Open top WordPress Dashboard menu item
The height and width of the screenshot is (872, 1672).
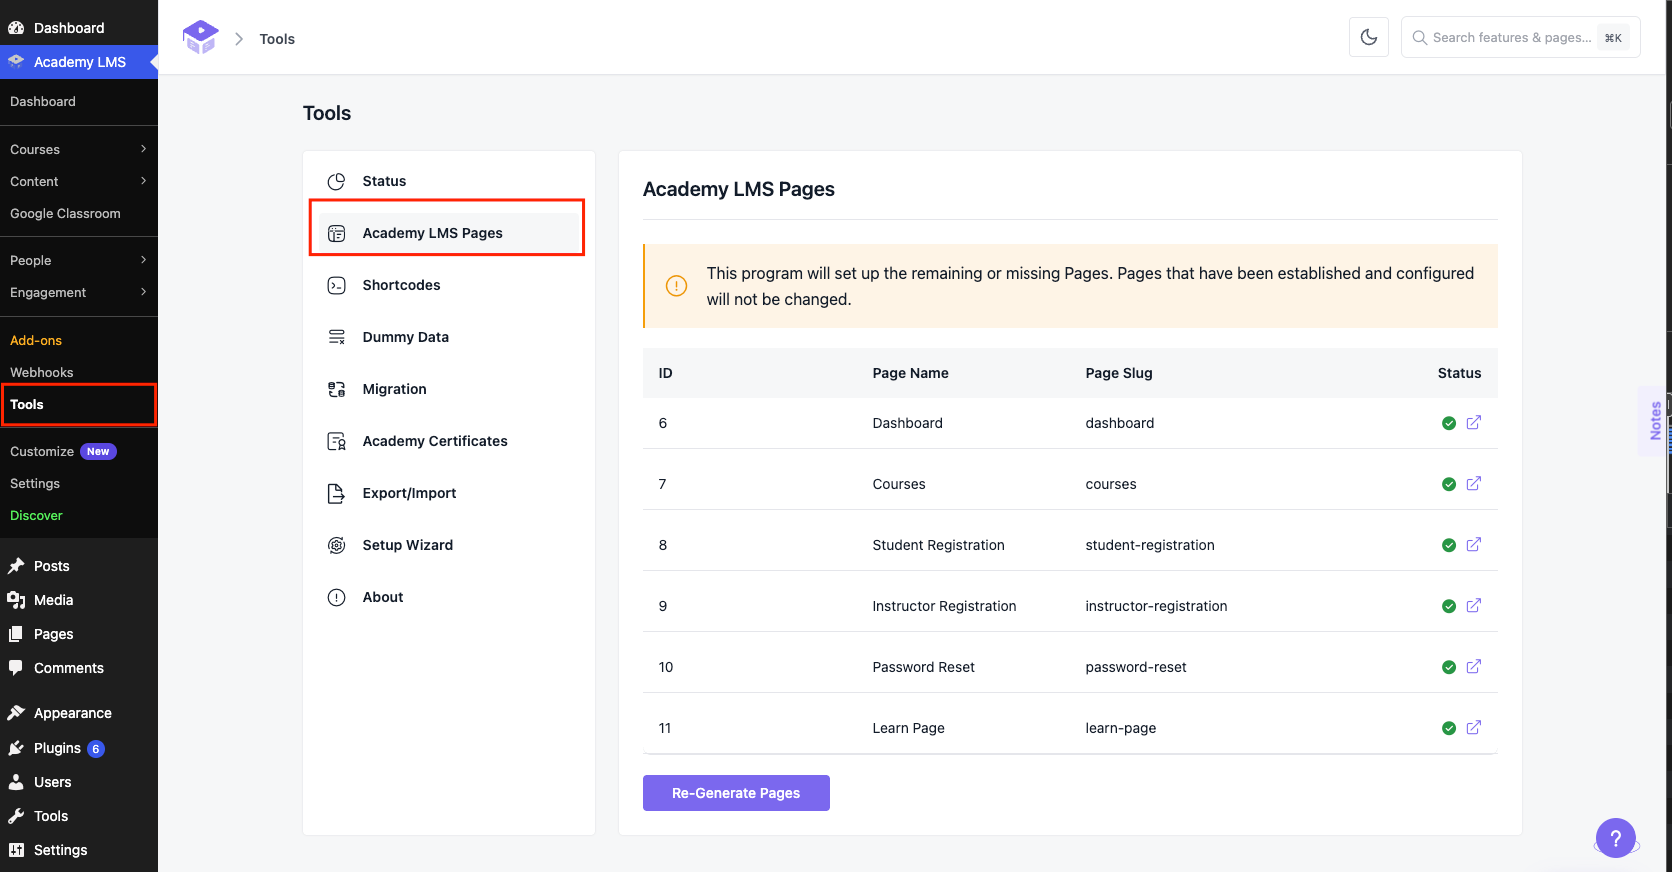point(79,28)
